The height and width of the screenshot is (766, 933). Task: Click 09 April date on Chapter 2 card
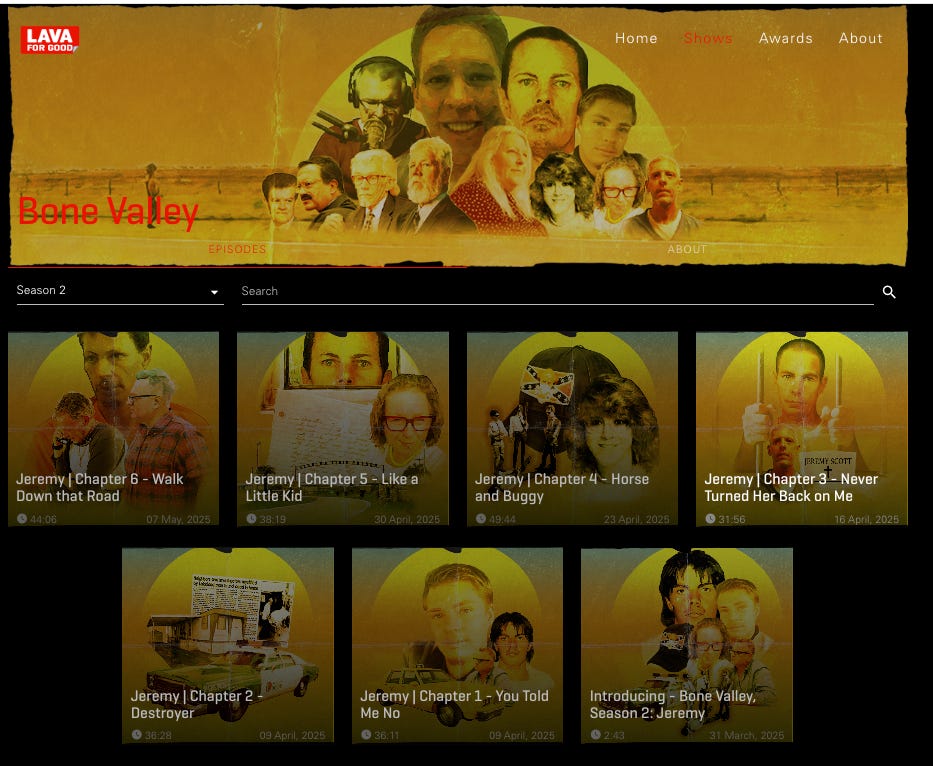[292, 736]
